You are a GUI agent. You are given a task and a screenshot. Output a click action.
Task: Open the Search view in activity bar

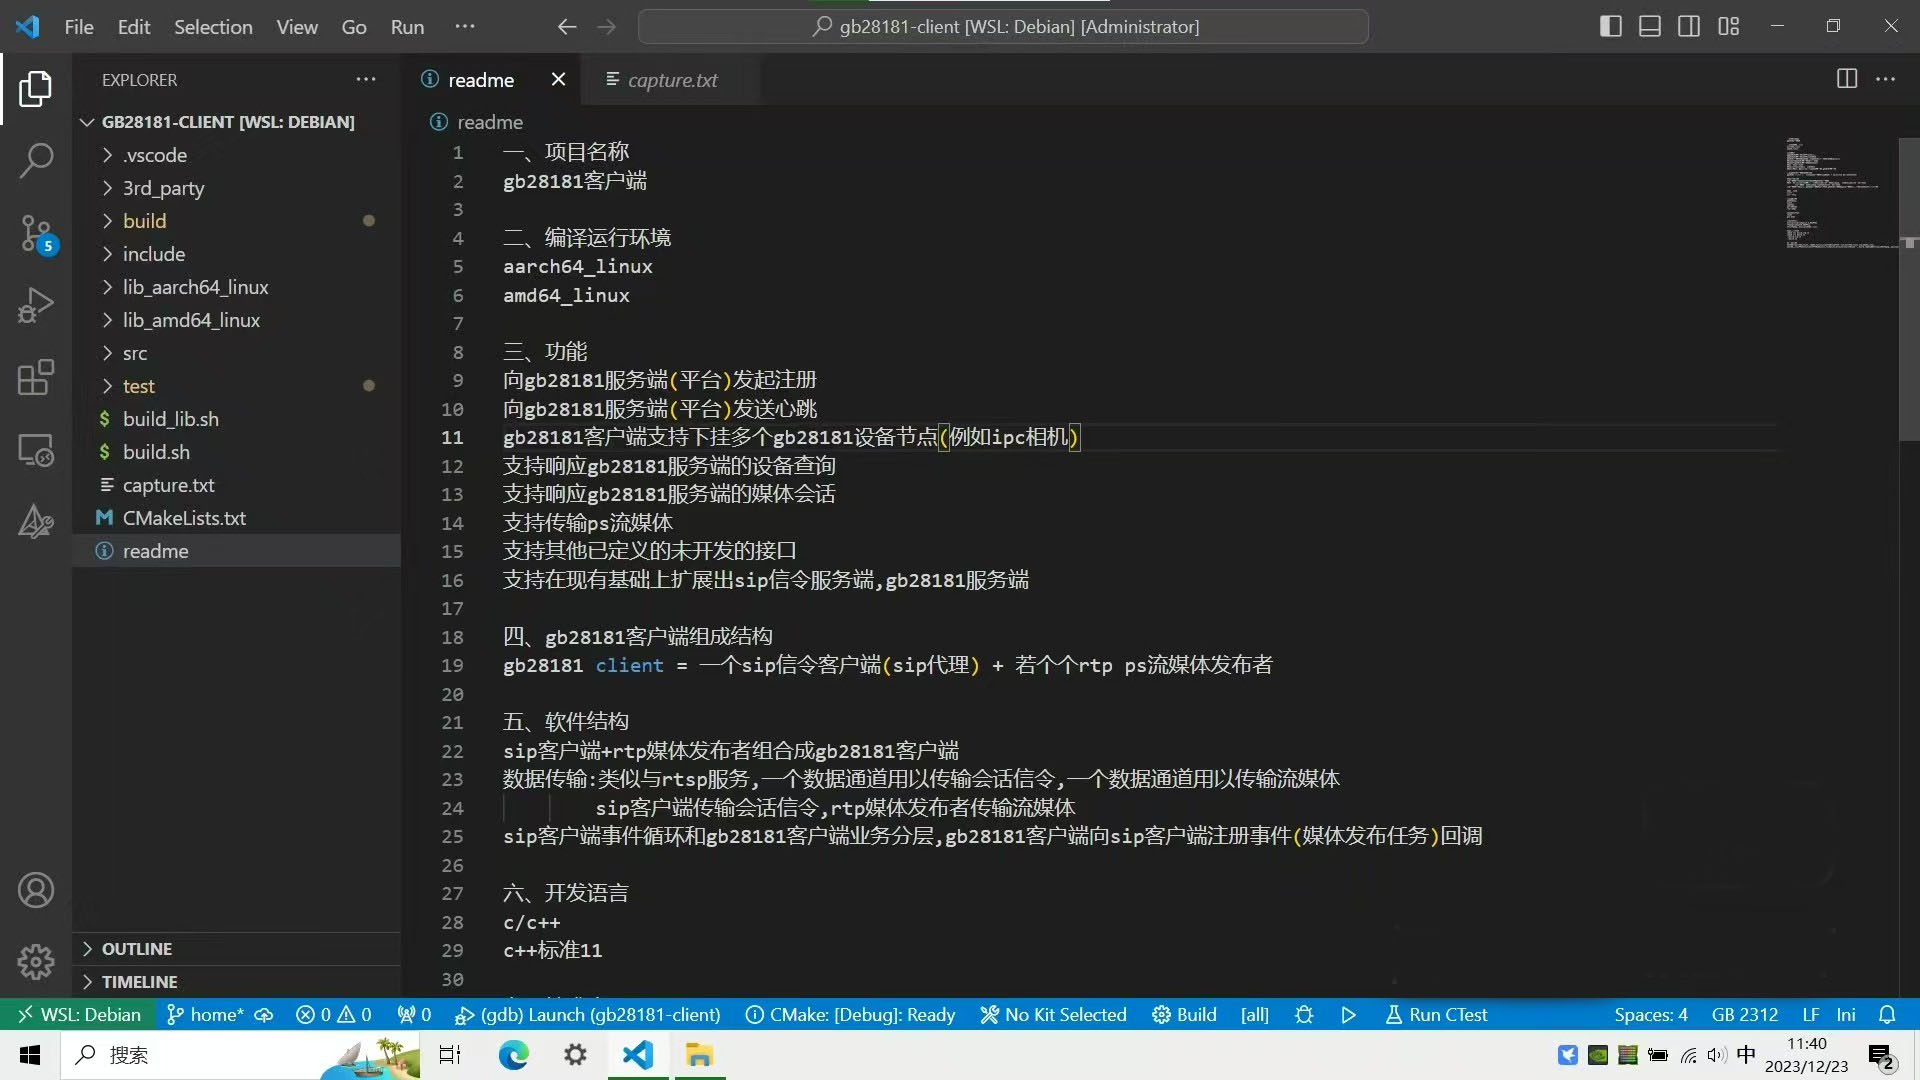36,160
